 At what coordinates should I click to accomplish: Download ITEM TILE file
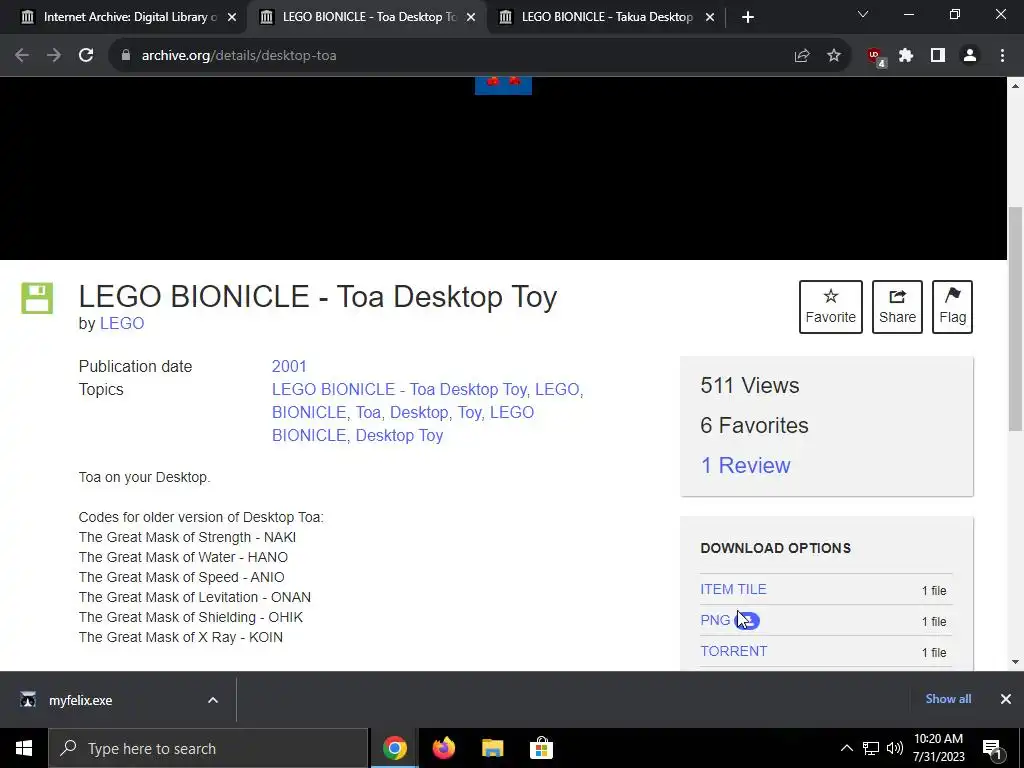click(x=733, y=589)
